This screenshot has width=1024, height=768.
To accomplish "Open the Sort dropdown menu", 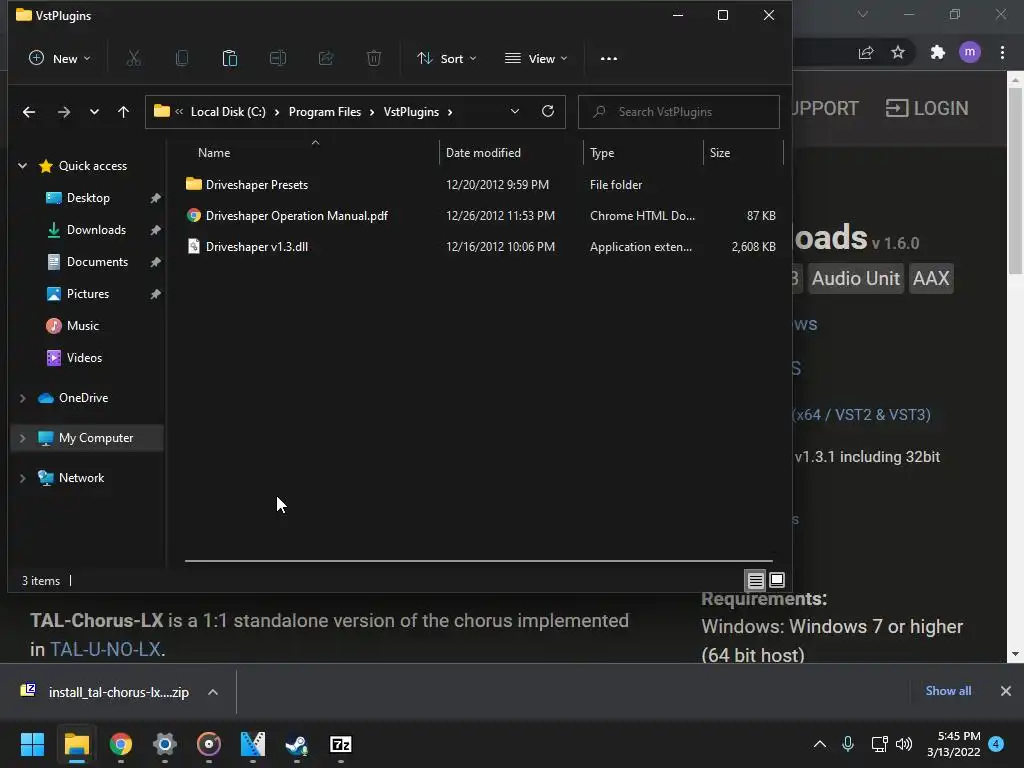I will pos(447,59).
